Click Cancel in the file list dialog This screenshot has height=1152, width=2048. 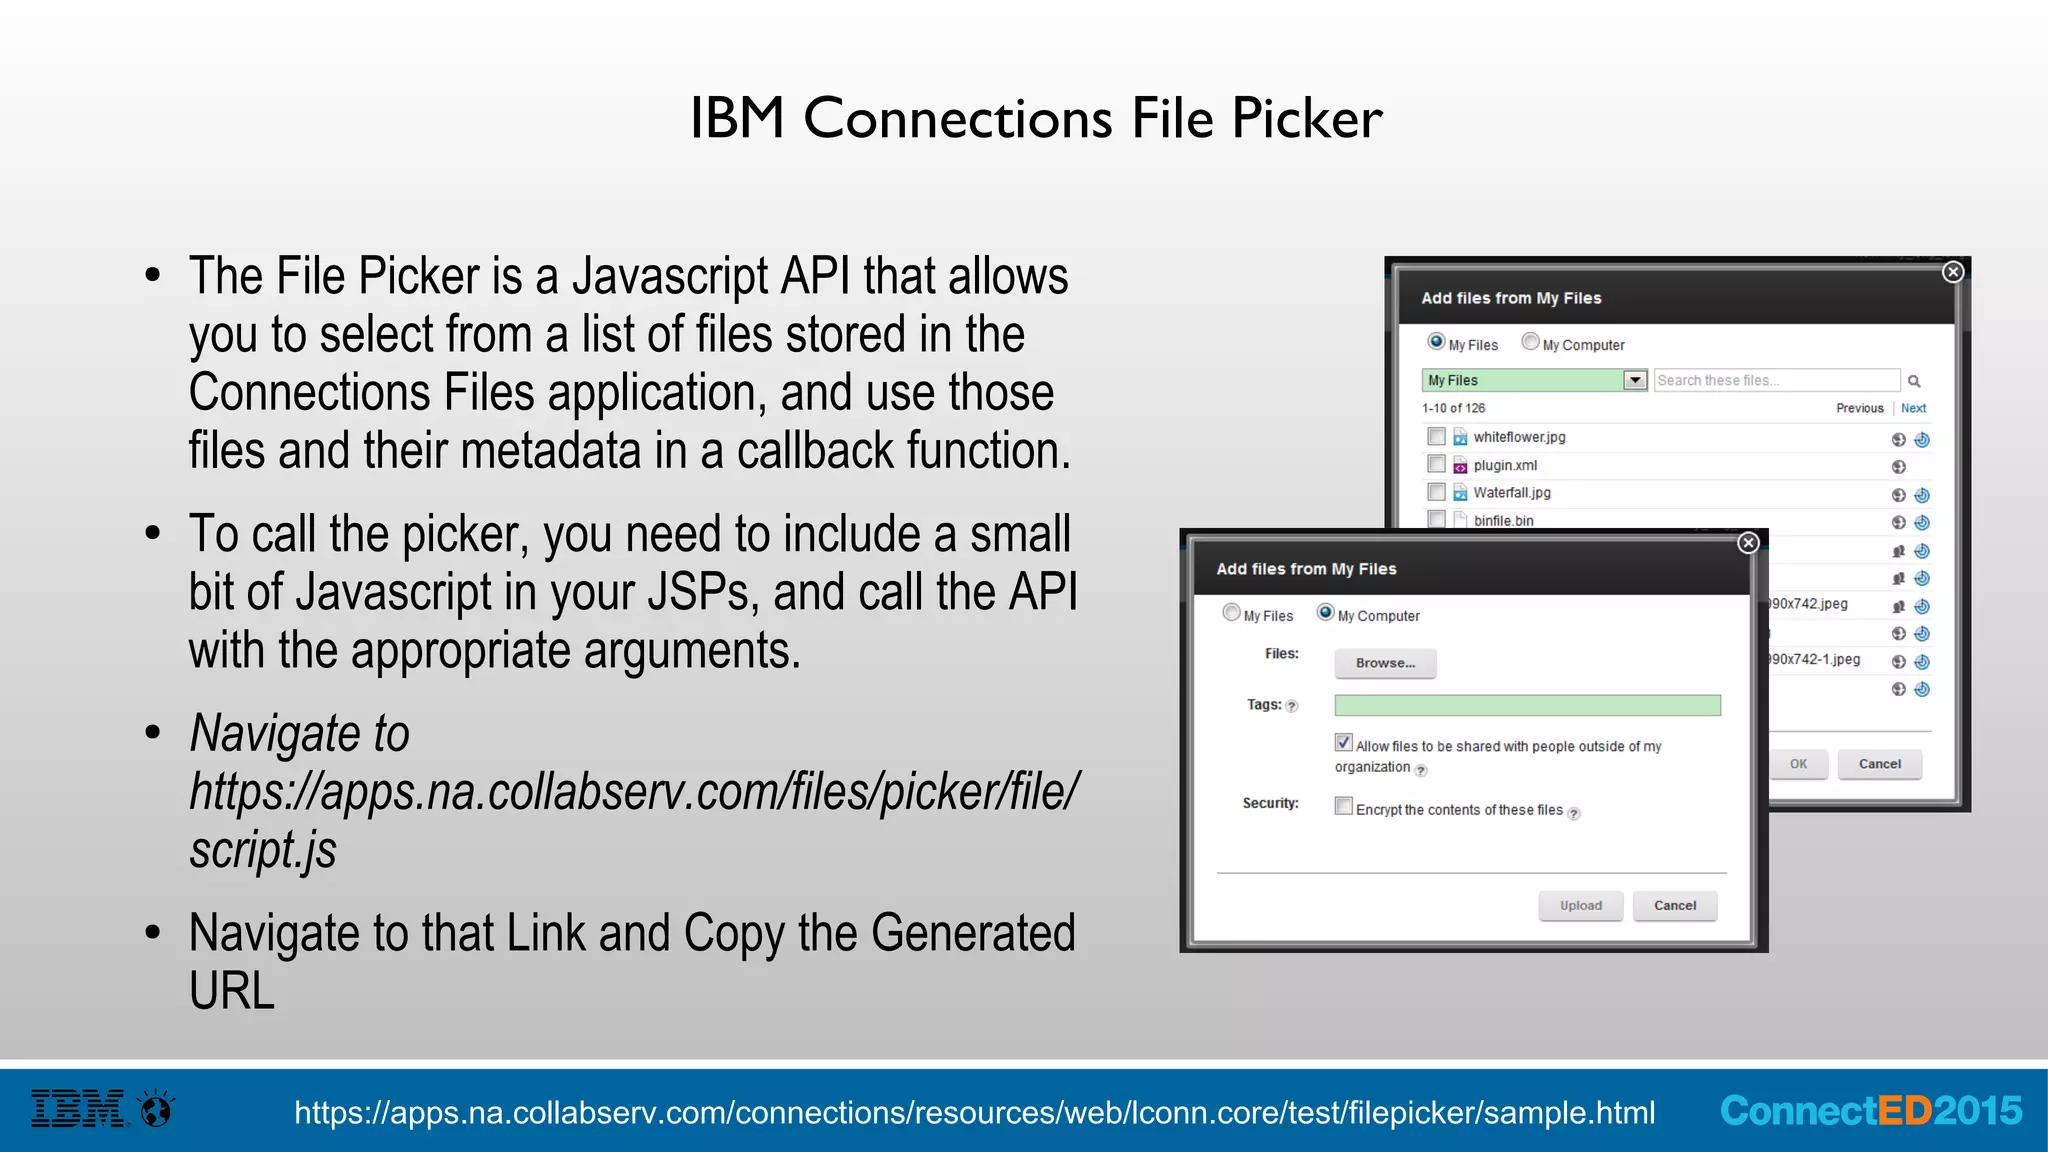point(1880,764)
